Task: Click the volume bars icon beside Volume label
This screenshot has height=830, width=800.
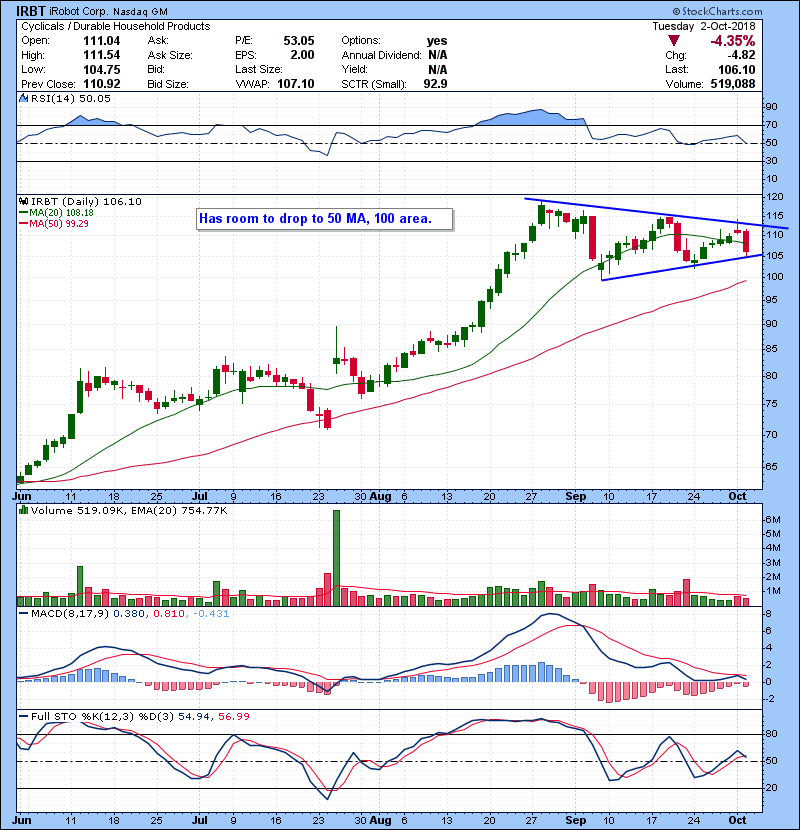Action: (23, 510)
